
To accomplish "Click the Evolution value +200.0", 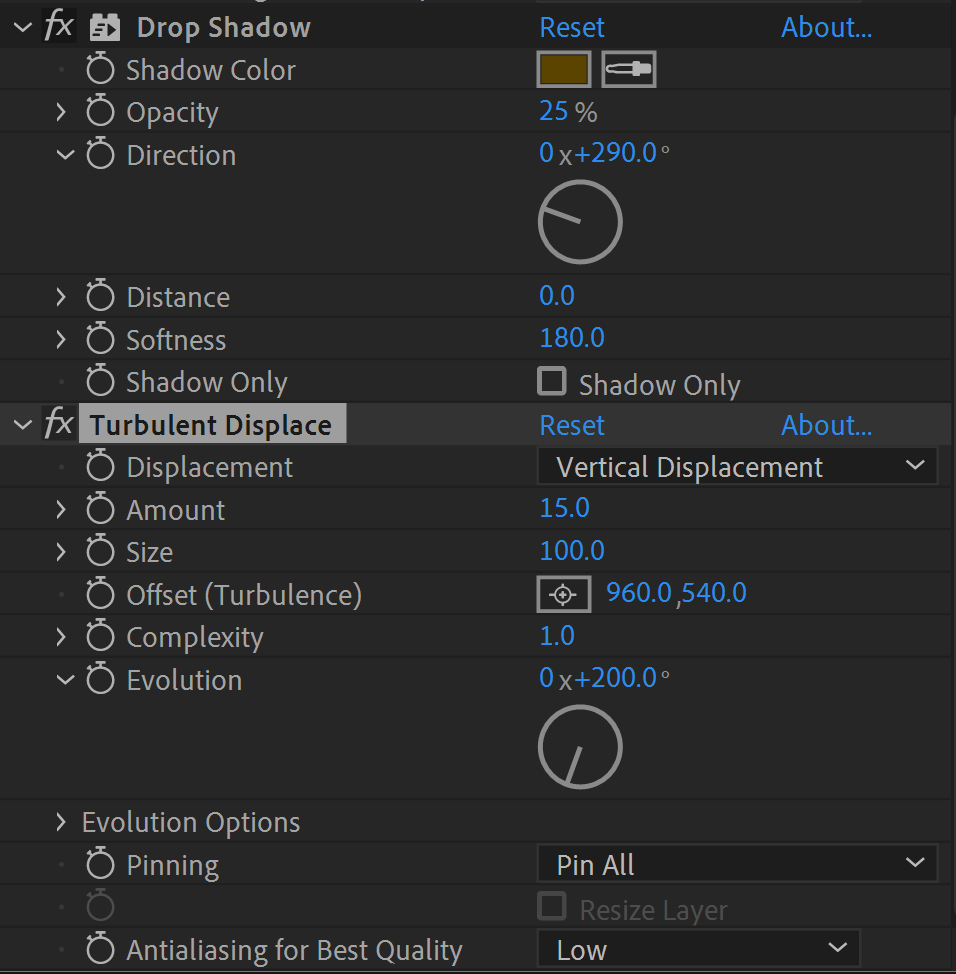I will 615,678.
